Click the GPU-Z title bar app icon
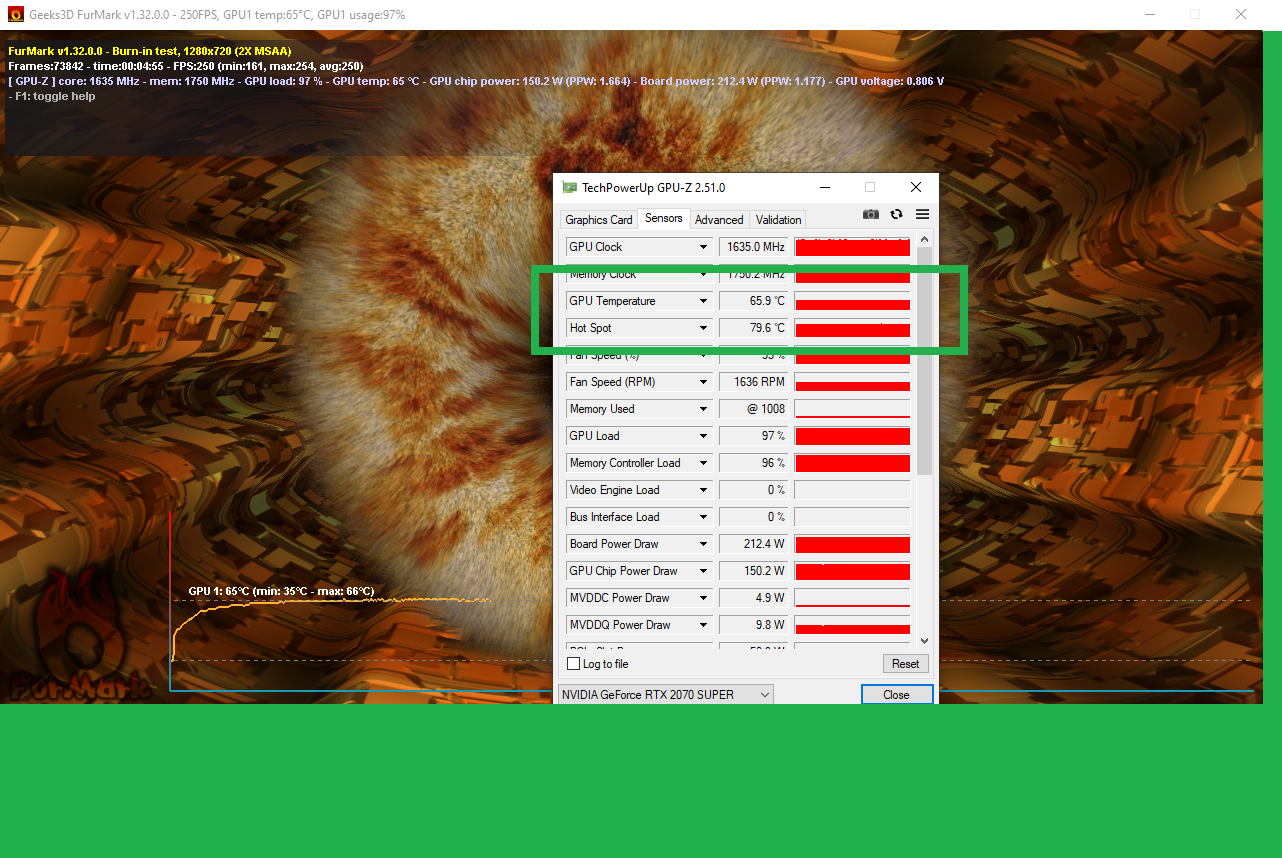 click(x=569, y=187)
